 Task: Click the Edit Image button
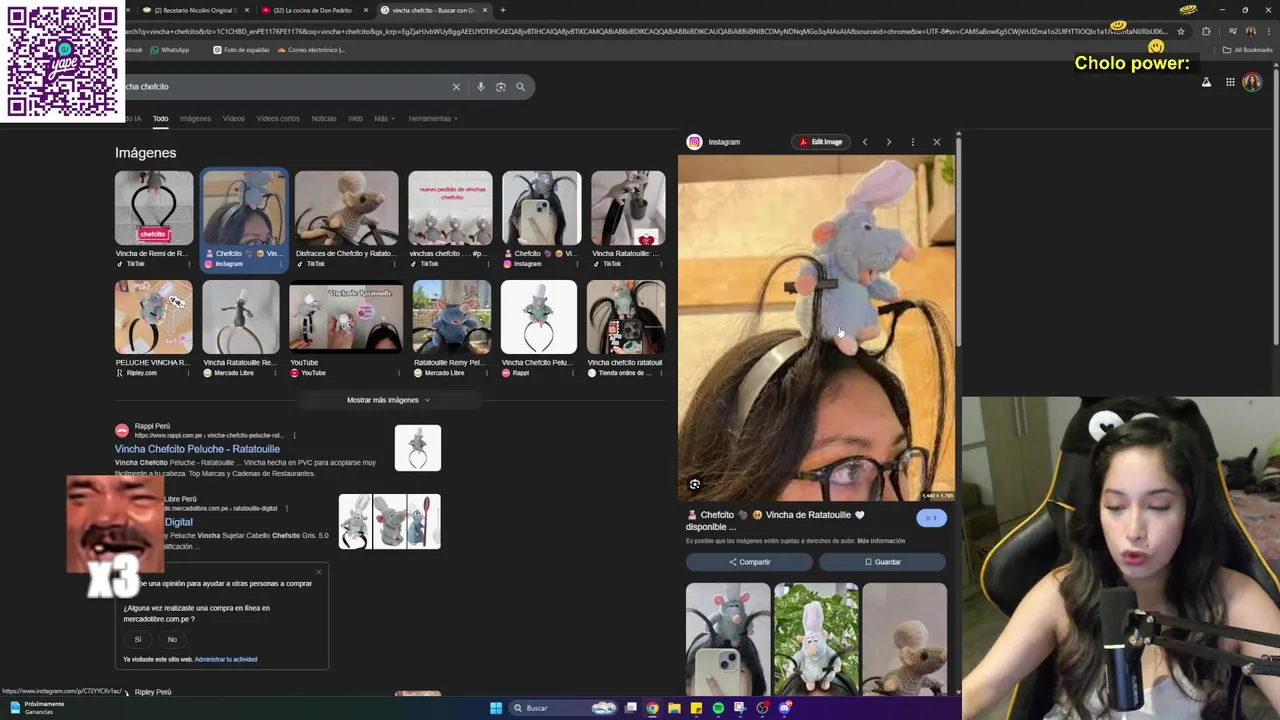[820, 142]
